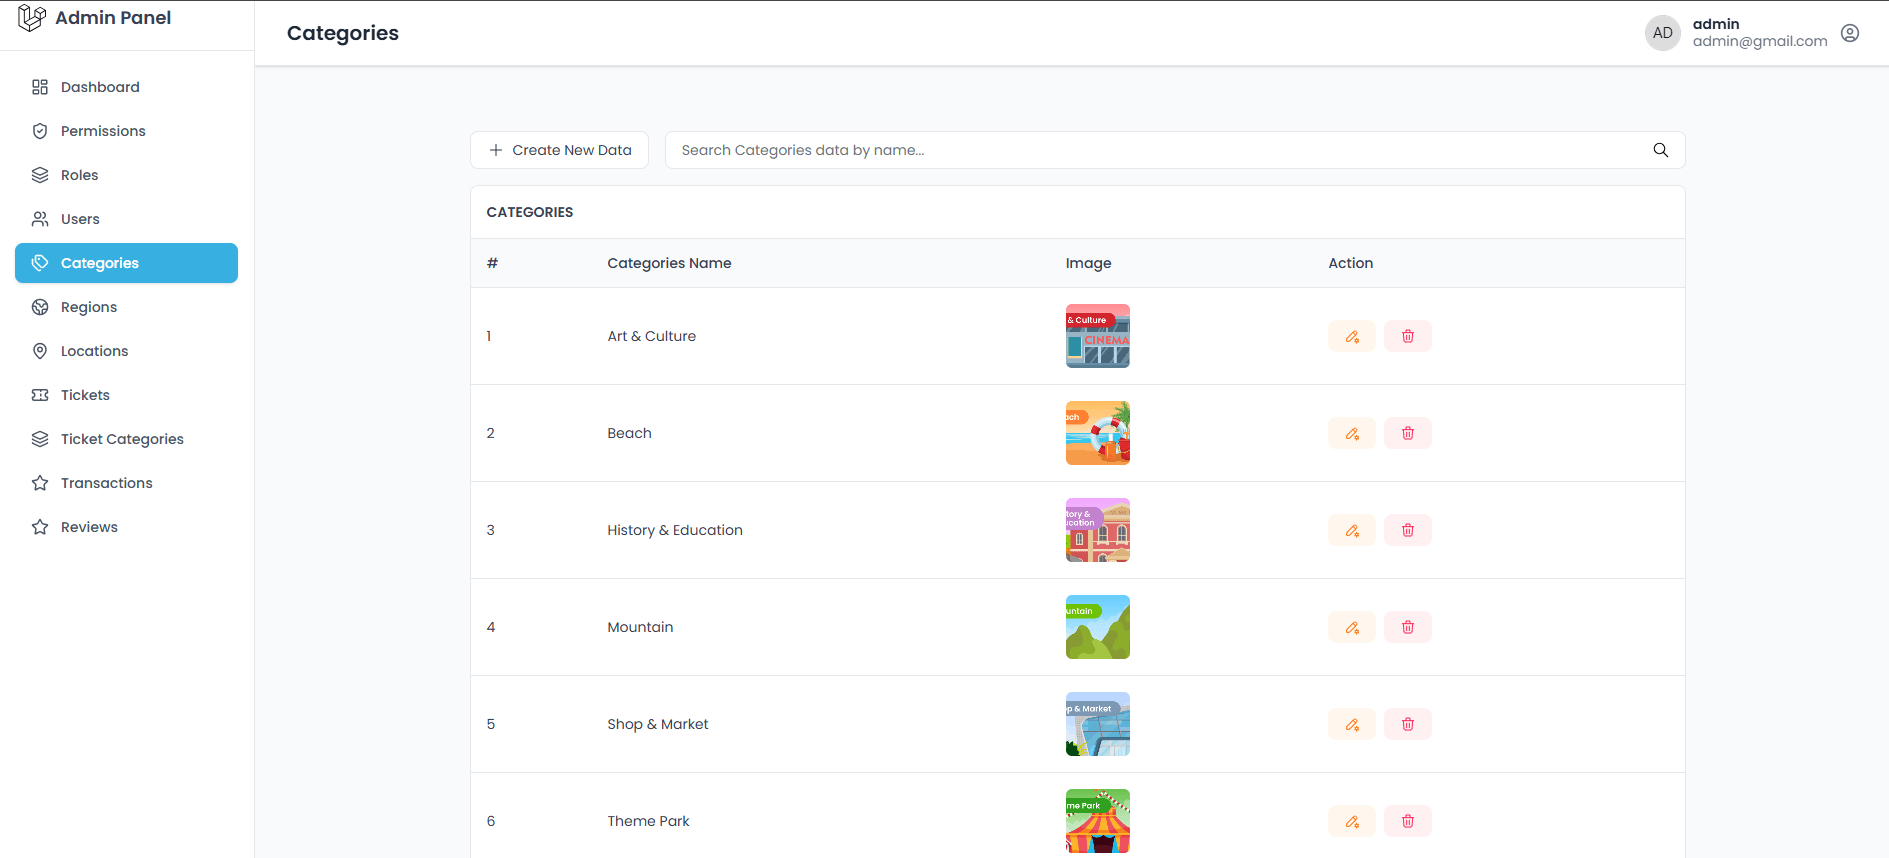Viewport: 1889px width, 858px height.
Task: Click the edit icon for Art & Culture
Action: [1352, 336]
